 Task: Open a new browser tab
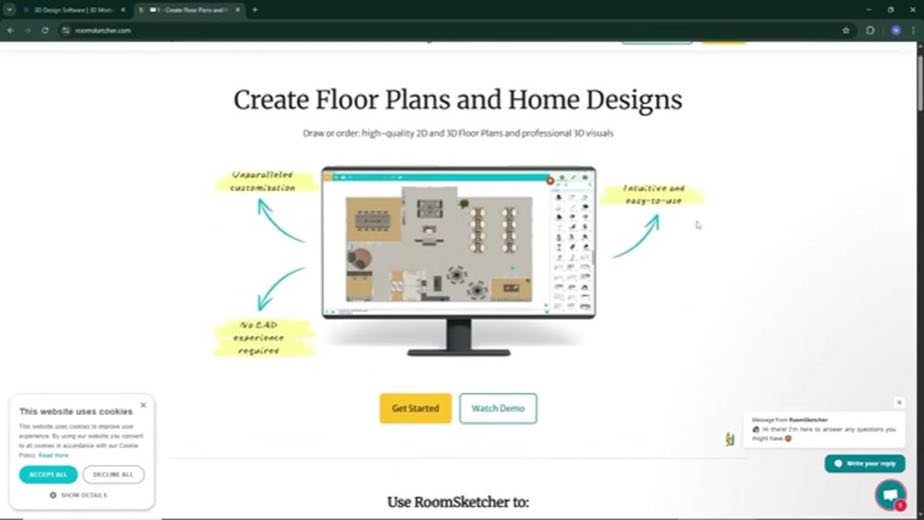pyautogui.click(x=255, y=10)
